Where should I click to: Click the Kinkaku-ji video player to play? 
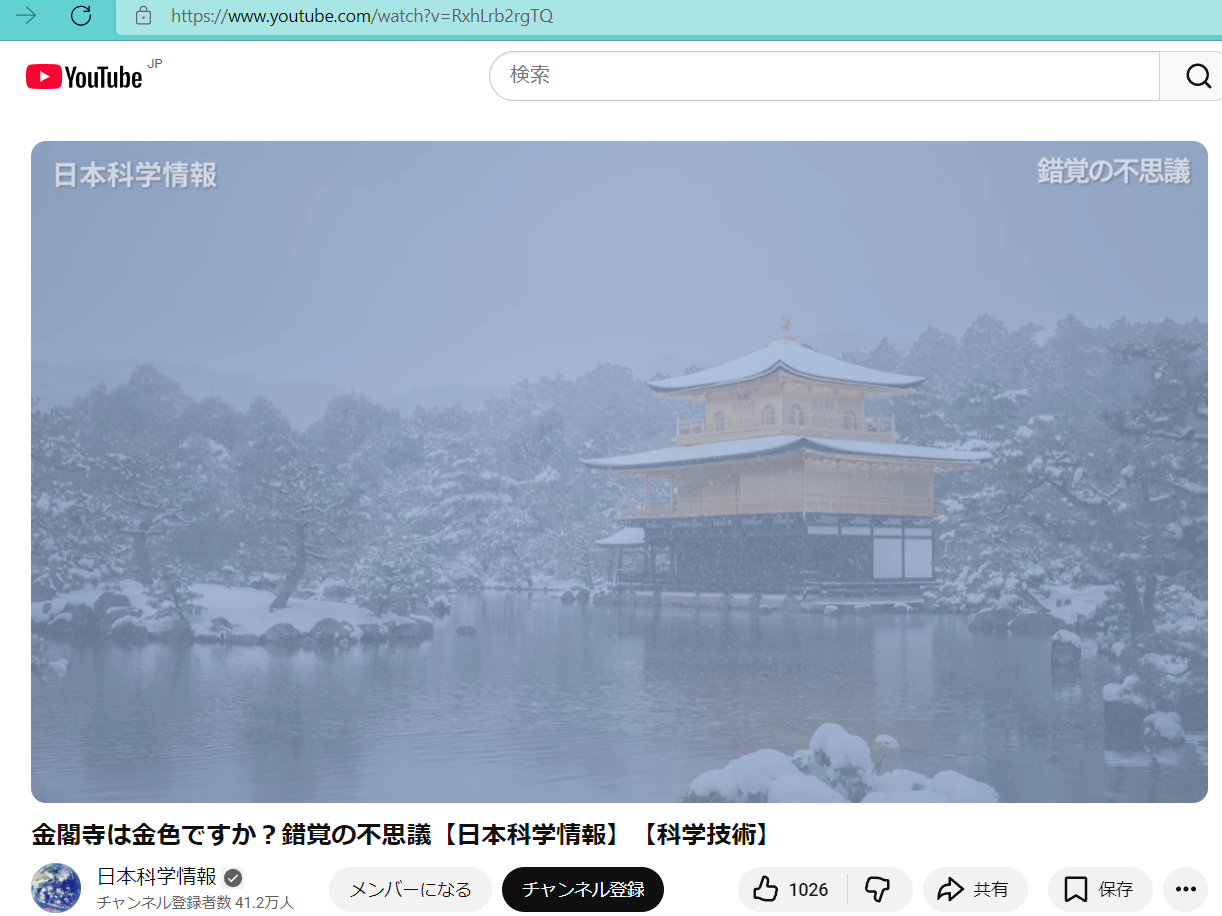619,471
